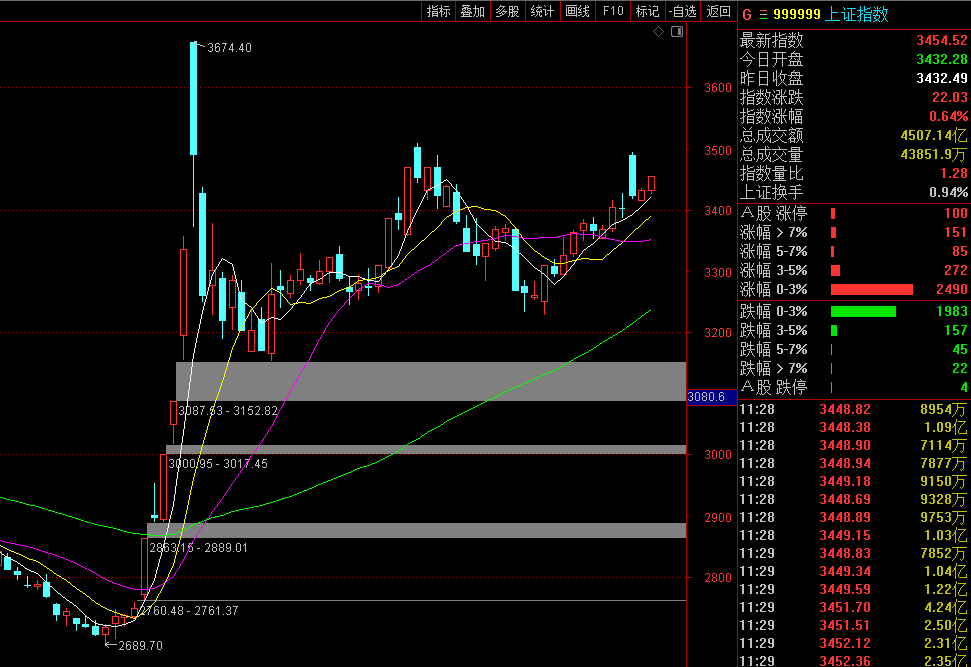Click the 跌幅 0-3% long green bar
Viewport: 971px width, 667px height.
pyautogui.click(x=863, y=312)
